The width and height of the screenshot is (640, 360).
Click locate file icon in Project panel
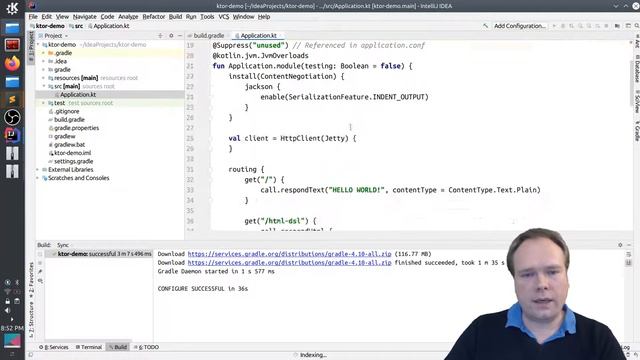pos(160,36)
